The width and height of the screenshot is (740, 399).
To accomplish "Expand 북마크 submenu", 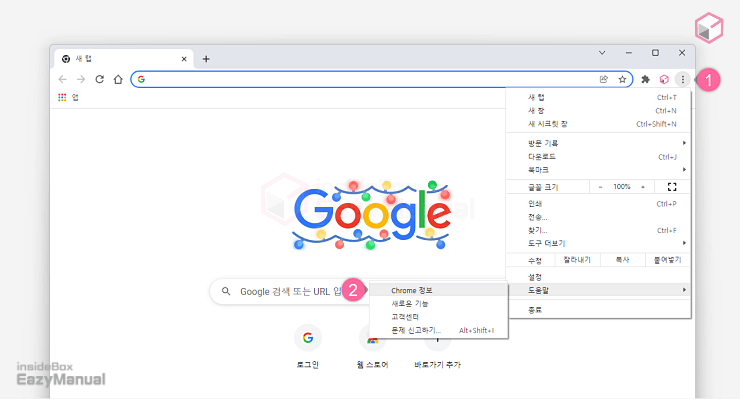I will click(598, 170).
